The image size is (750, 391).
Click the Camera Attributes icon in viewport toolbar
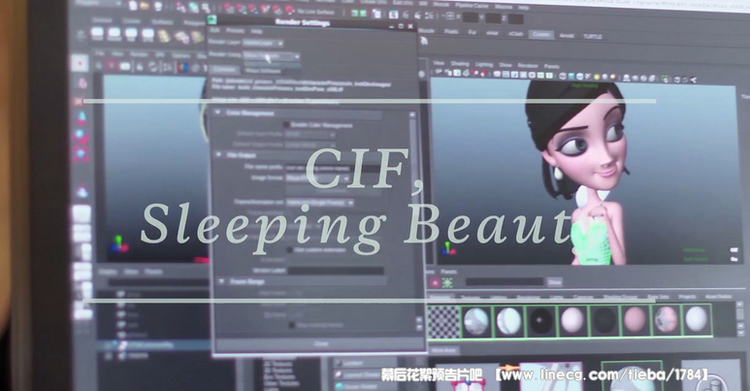449,73
